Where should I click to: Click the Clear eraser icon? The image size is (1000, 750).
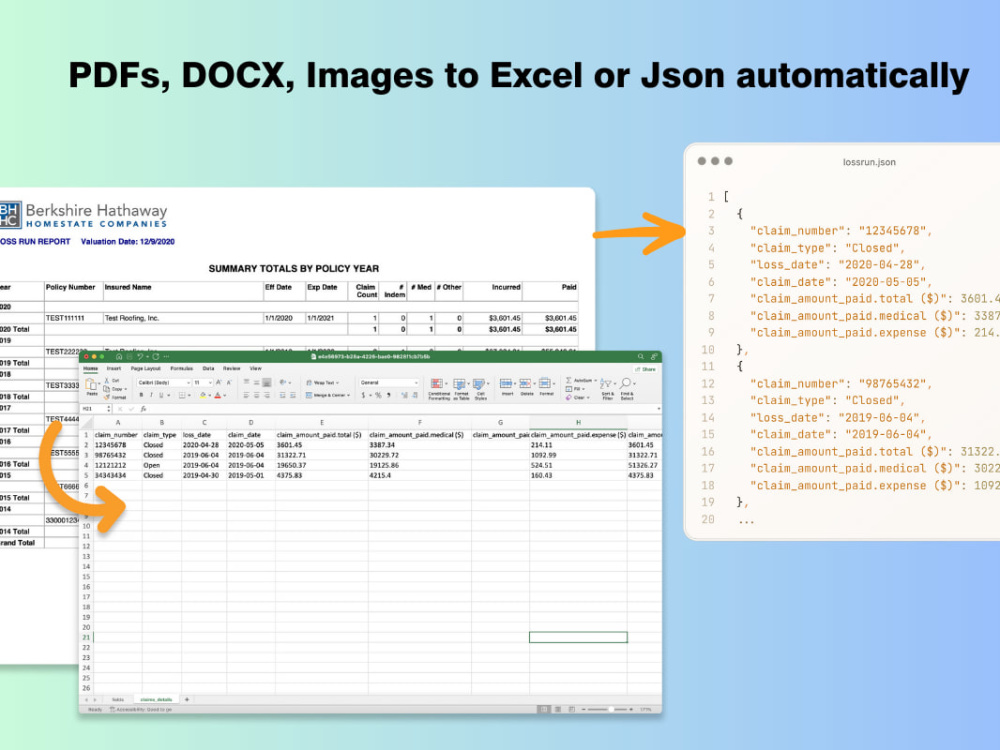(x=568, y=397)
